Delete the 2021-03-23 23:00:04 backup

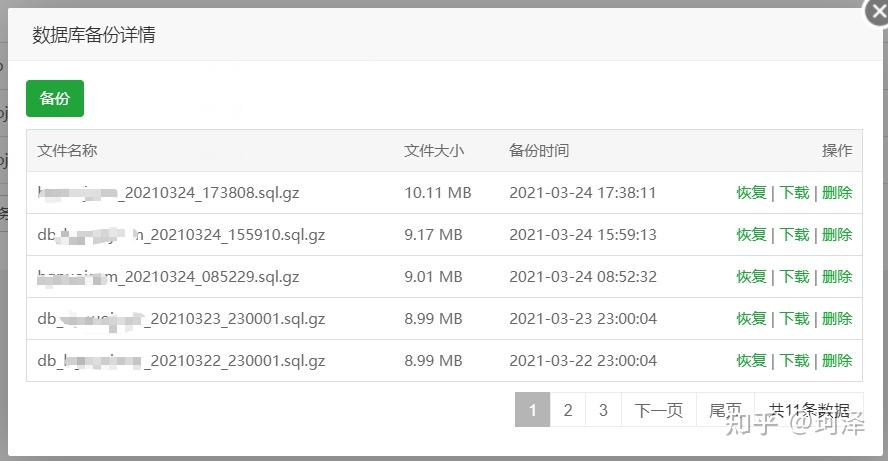[837, 319]
